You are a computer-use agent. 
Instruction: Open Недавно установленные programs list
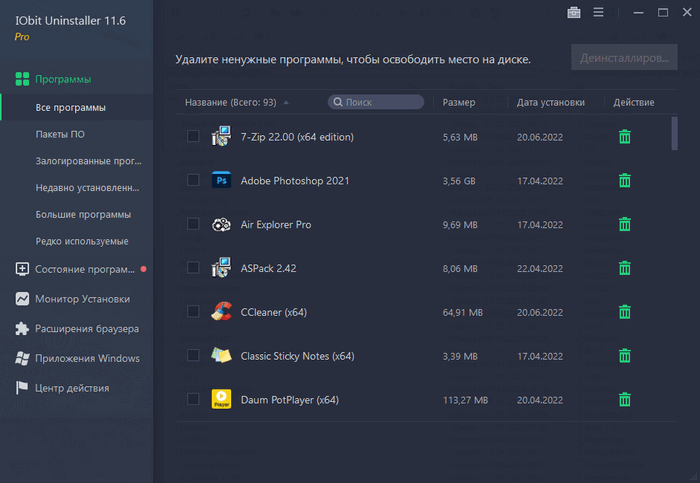[x=86, y=187]
